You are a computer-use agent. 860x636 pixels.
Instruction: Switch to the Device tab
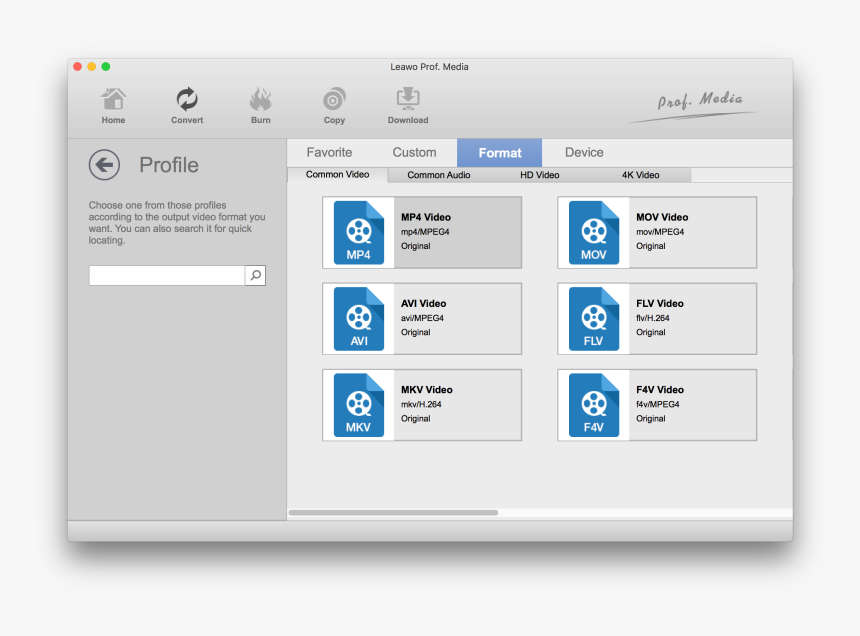pos(584,152)
